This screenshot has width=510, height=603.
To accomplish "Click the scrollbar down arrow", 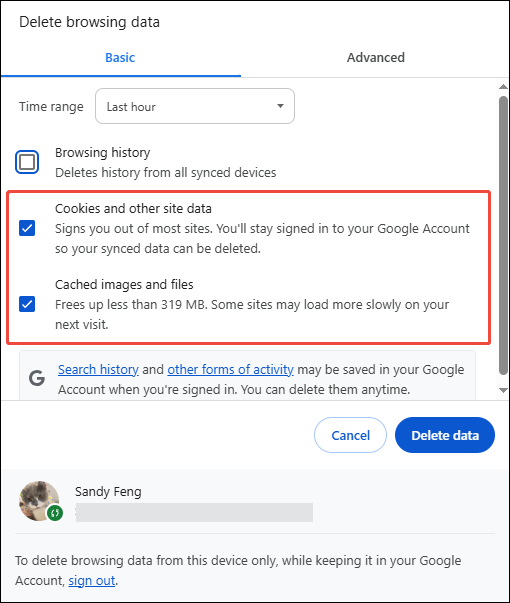I will (503, 390).
